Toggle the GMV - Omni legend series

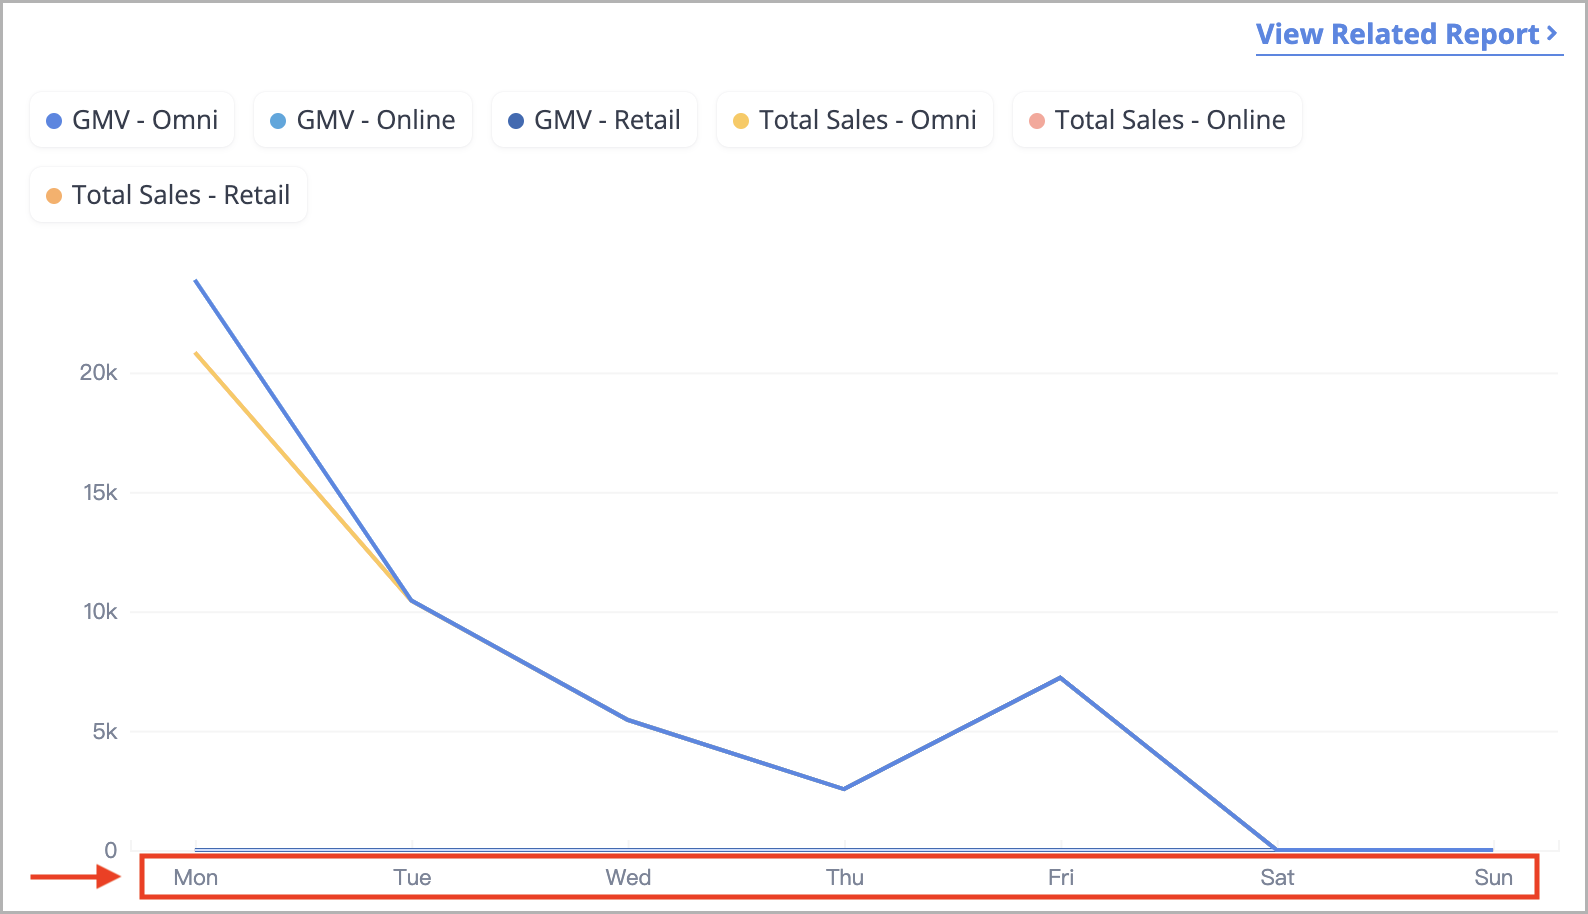pos(132,120)
